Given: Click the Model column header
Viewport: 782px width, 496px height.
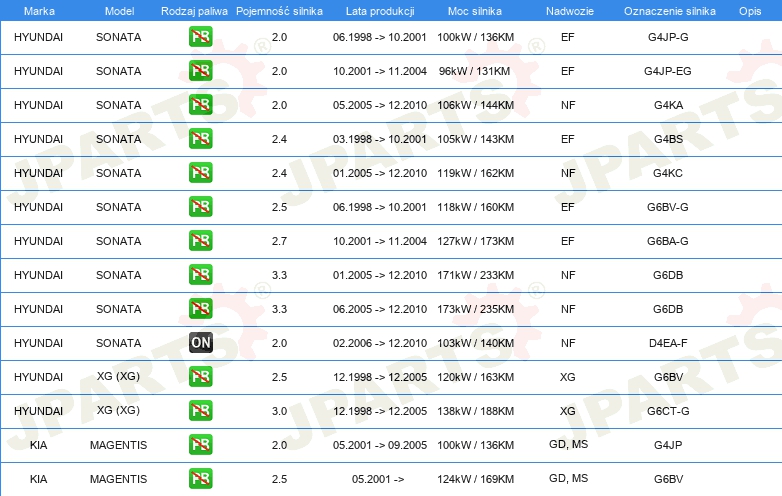Looking at the screenshot, I should pyautogui.click(x=119, y=11).
